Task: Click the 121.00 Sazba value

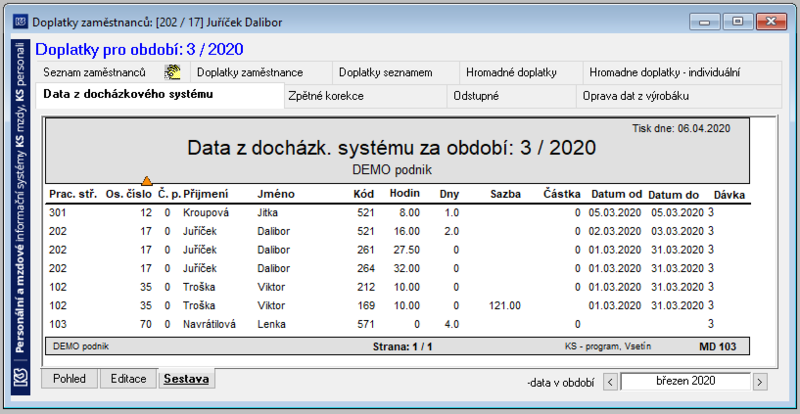Action: pos(505,306)
